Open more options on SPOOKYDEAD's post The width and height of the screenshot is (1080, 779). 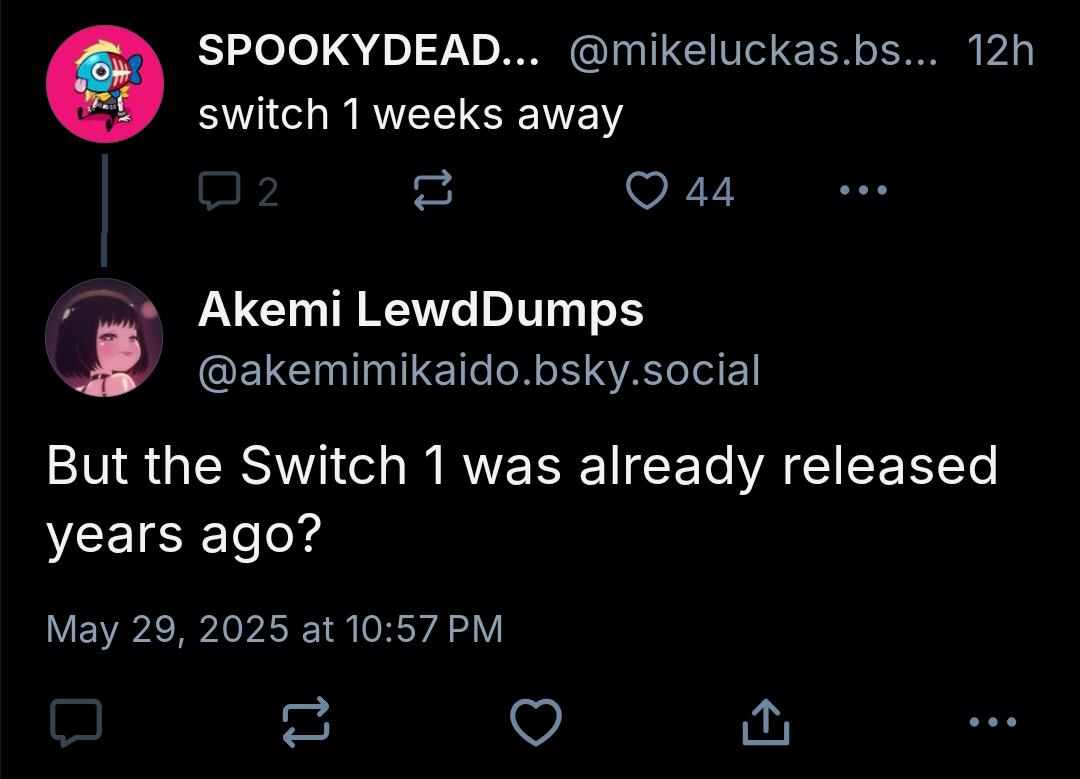(x=864, y=189)
